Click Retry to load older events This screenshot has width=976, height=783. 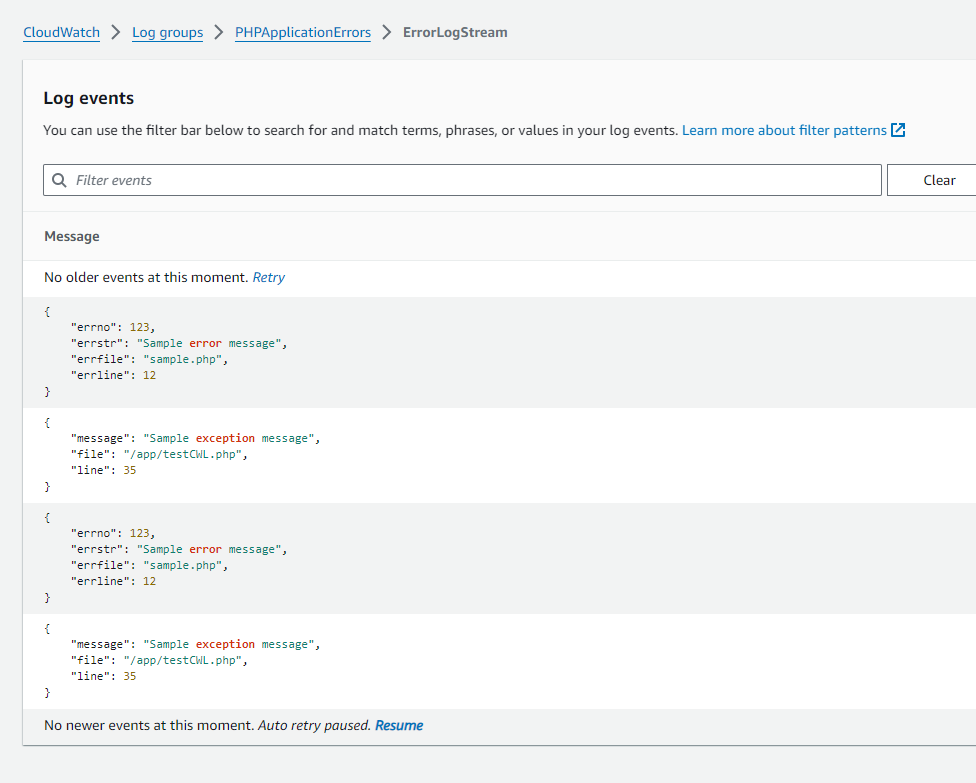[268, 277]
